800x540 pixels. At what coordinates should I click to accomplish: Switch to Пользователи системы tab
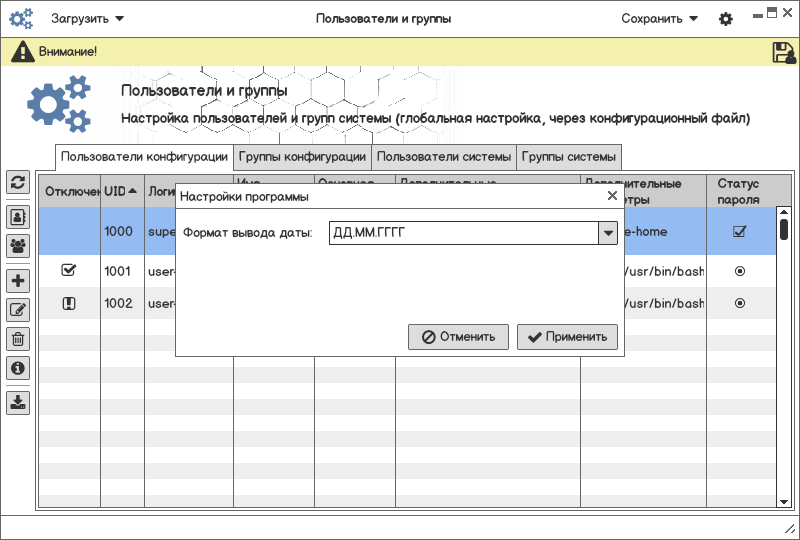tap(444, 157)
